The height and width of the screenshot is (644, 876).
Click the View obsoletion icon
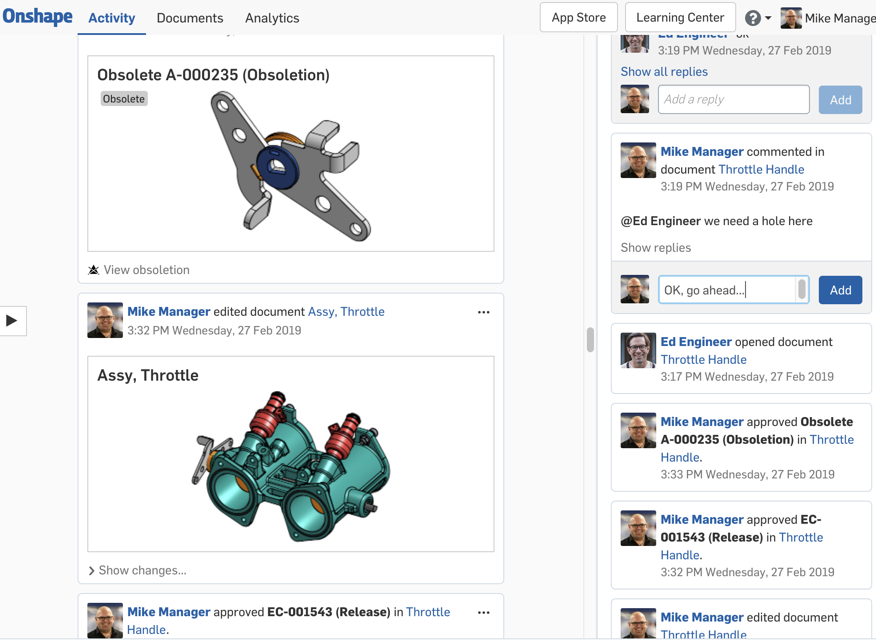point(94,270)
